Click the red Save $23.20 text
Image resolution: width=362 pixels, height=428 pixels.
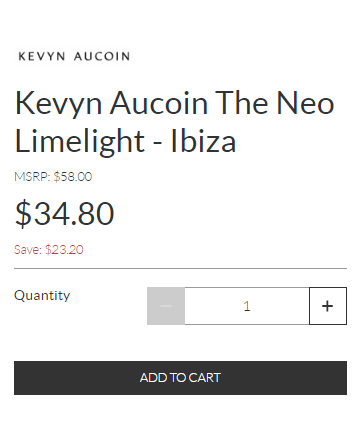coord(49,249)
